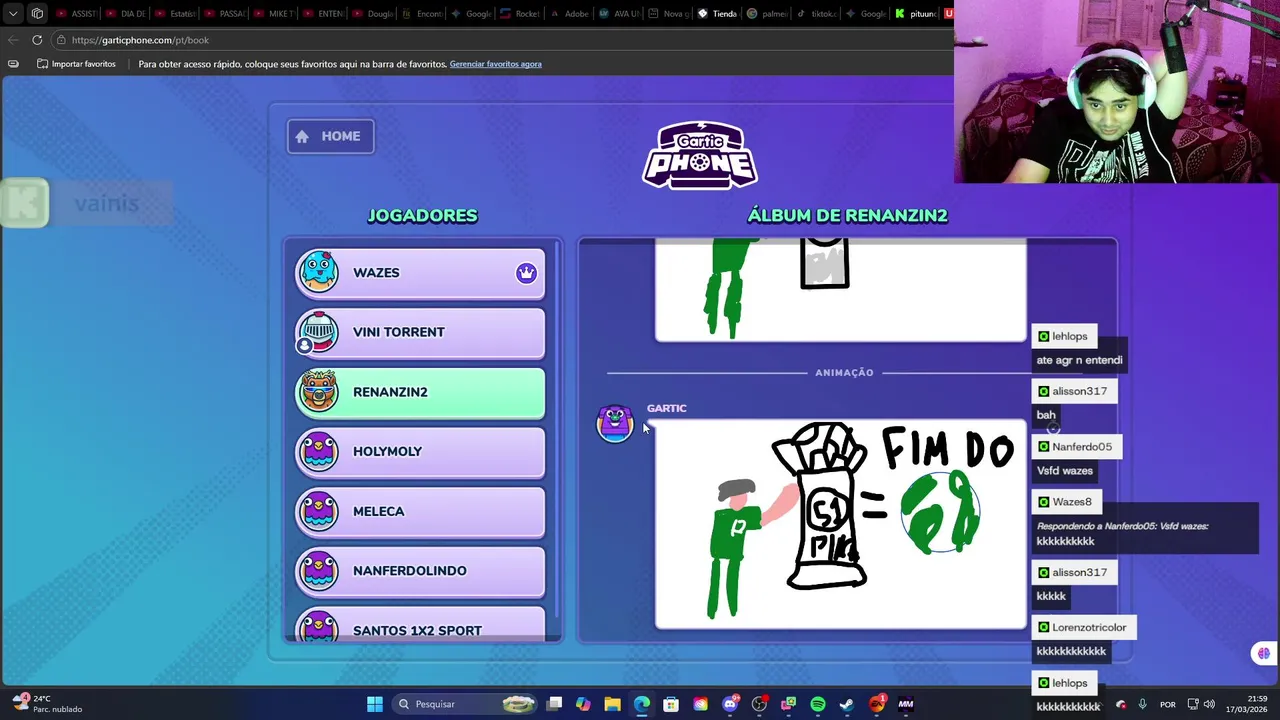1280x720 pixels.
Task: Click MELECA's purple avatar
Action: tap(319, 510)
